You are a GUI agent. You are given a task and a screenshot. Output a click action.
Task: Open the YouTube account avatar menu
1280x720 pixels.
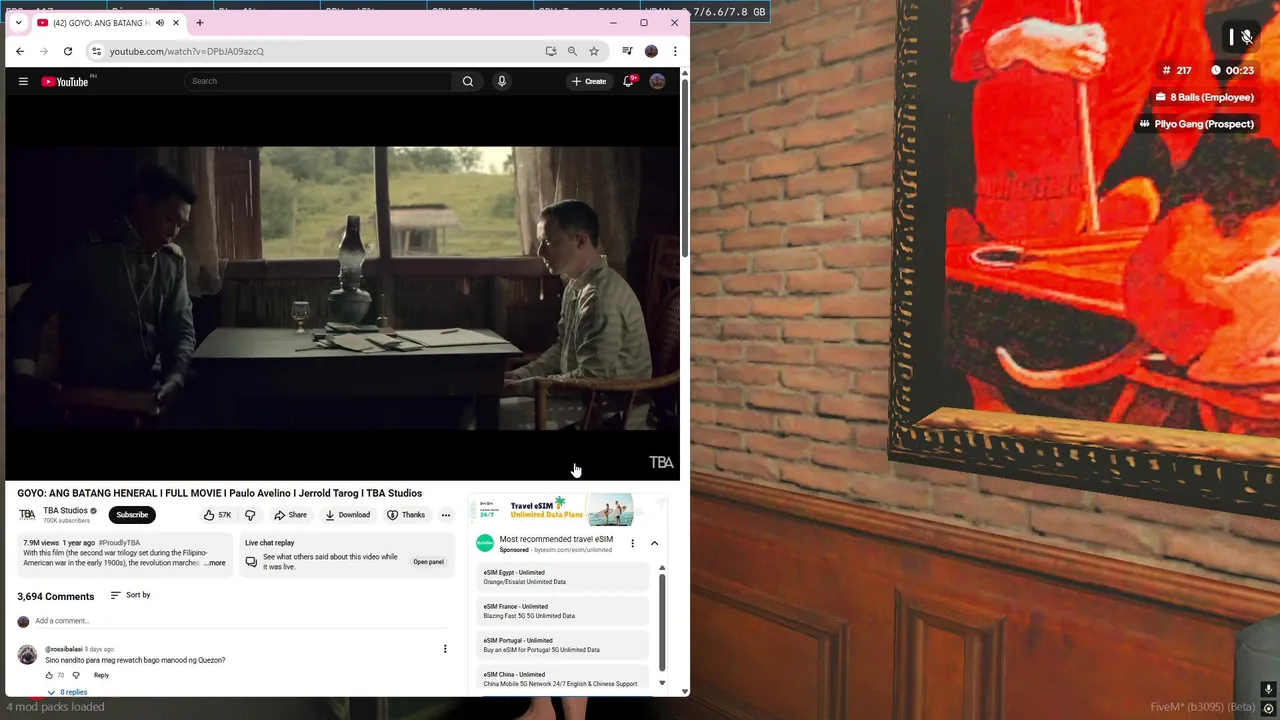[x=657, y=81]
